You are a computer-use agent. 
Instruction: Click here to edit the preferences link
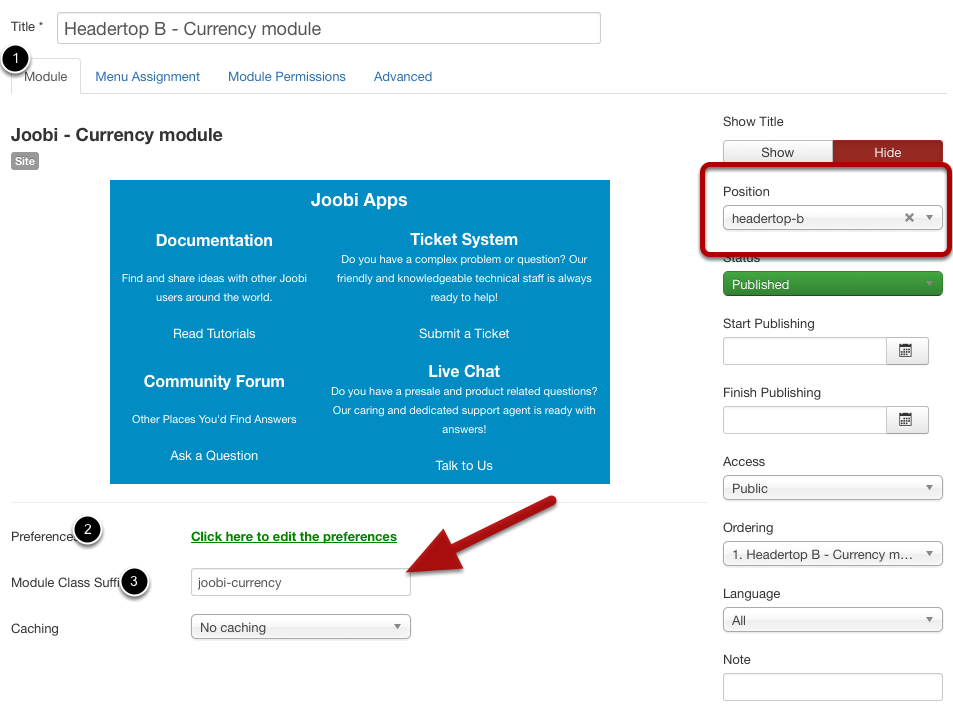pos(294,537)
